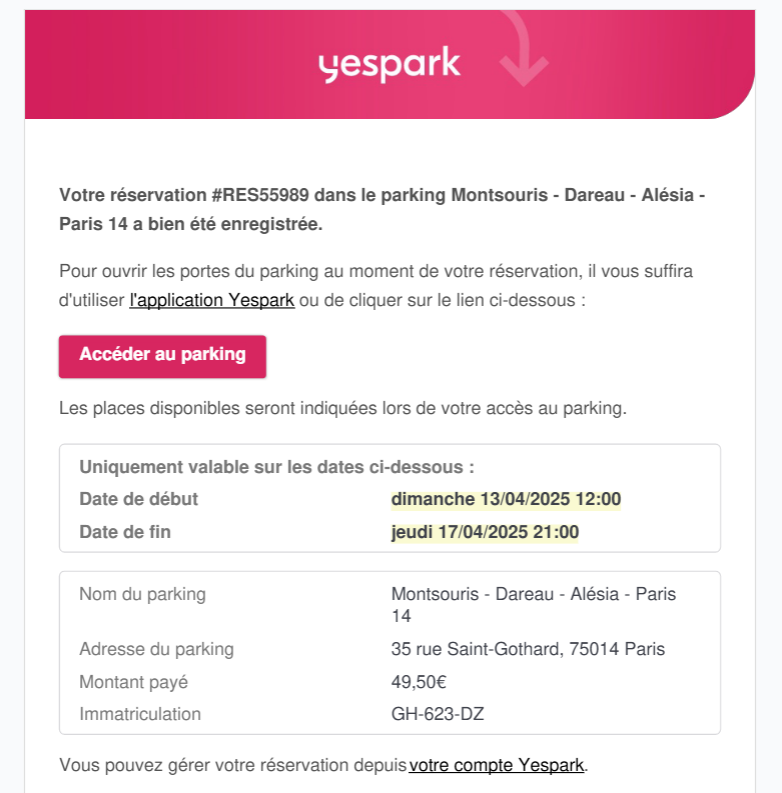Open the votre compte Yespark link

point(497,765)
